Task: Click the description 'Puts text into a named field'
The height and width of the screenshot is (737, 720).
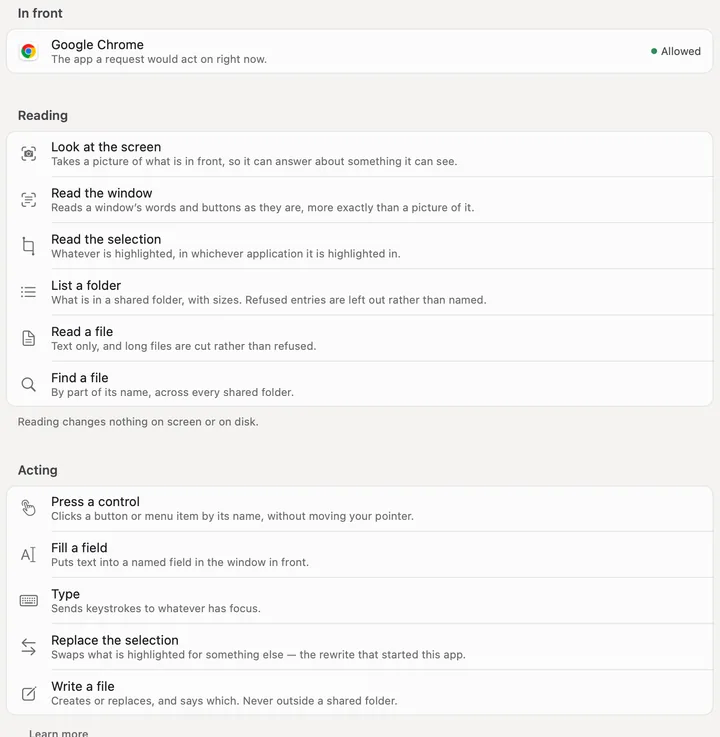Action: click(x=180, y=562)
